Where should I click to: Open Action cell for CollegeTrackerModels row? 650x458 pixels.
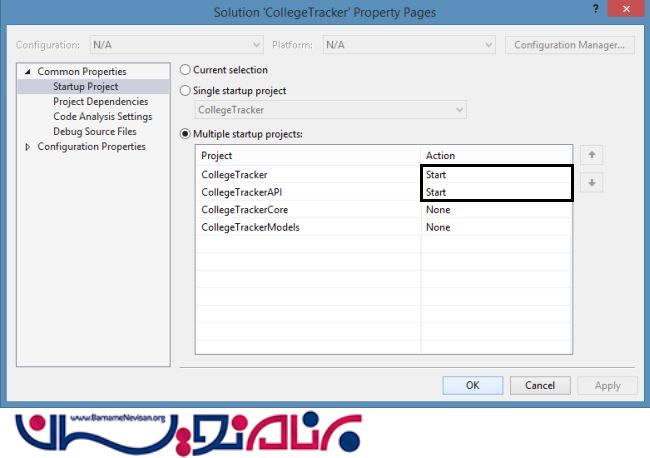coord(497,227)
